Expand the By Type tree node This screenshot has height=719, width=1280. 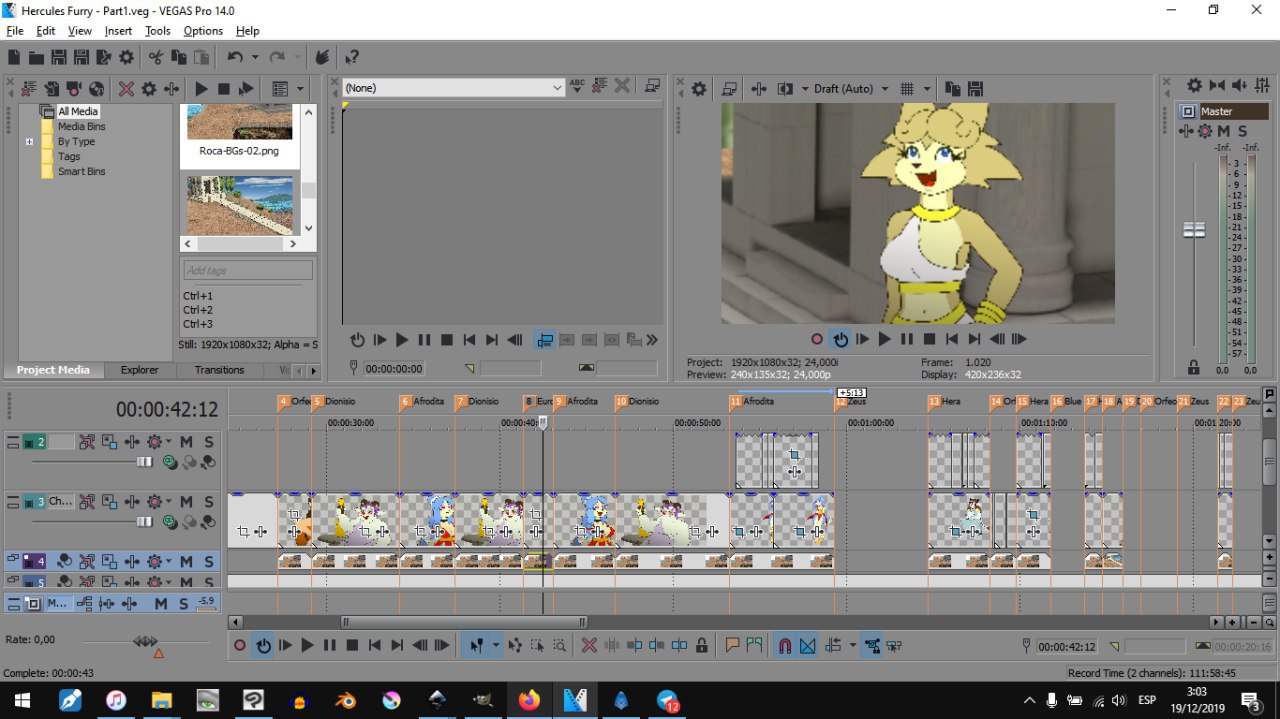coord(30,142)
